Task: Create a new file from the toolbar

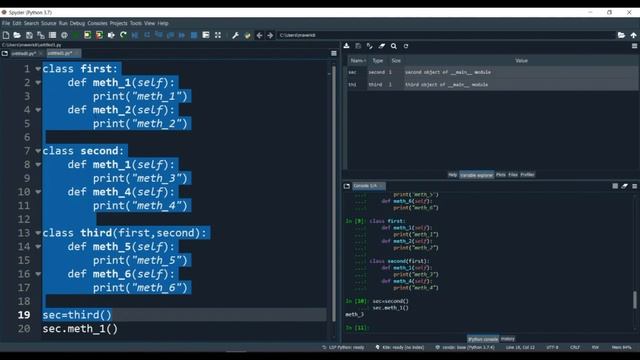Action: coord(6,36)
